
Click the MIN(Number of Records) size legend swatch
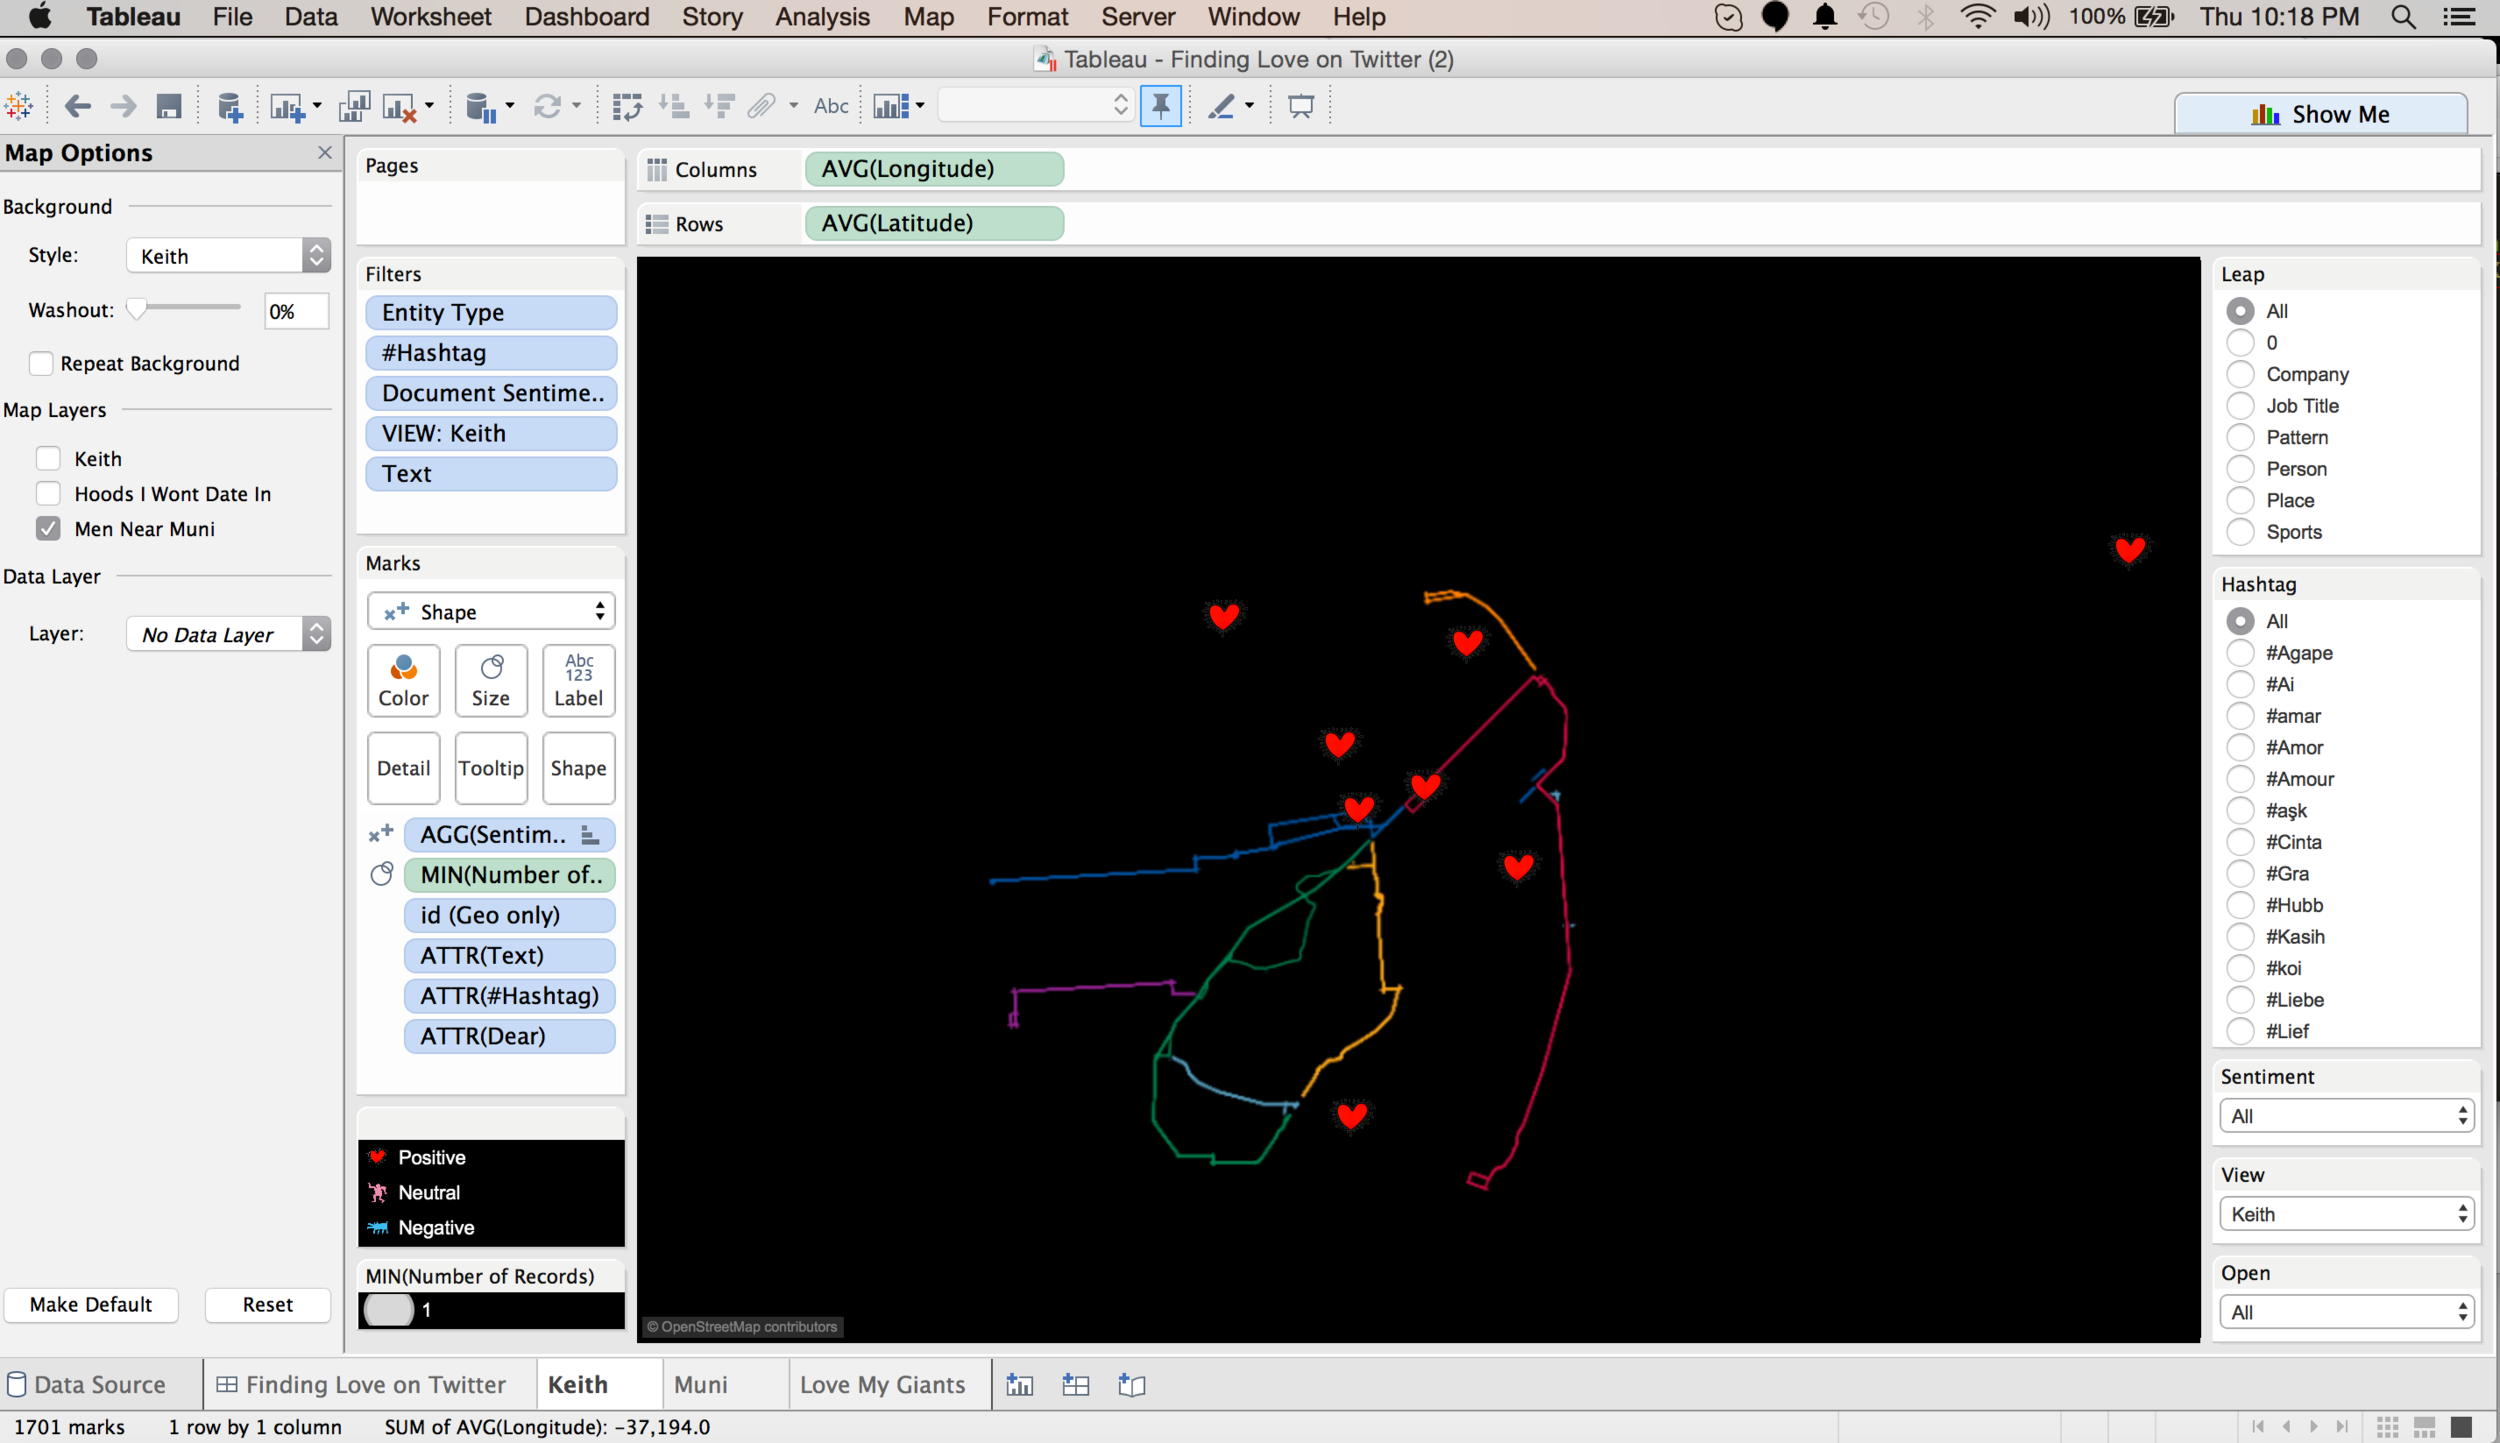tap(390, 1310)
